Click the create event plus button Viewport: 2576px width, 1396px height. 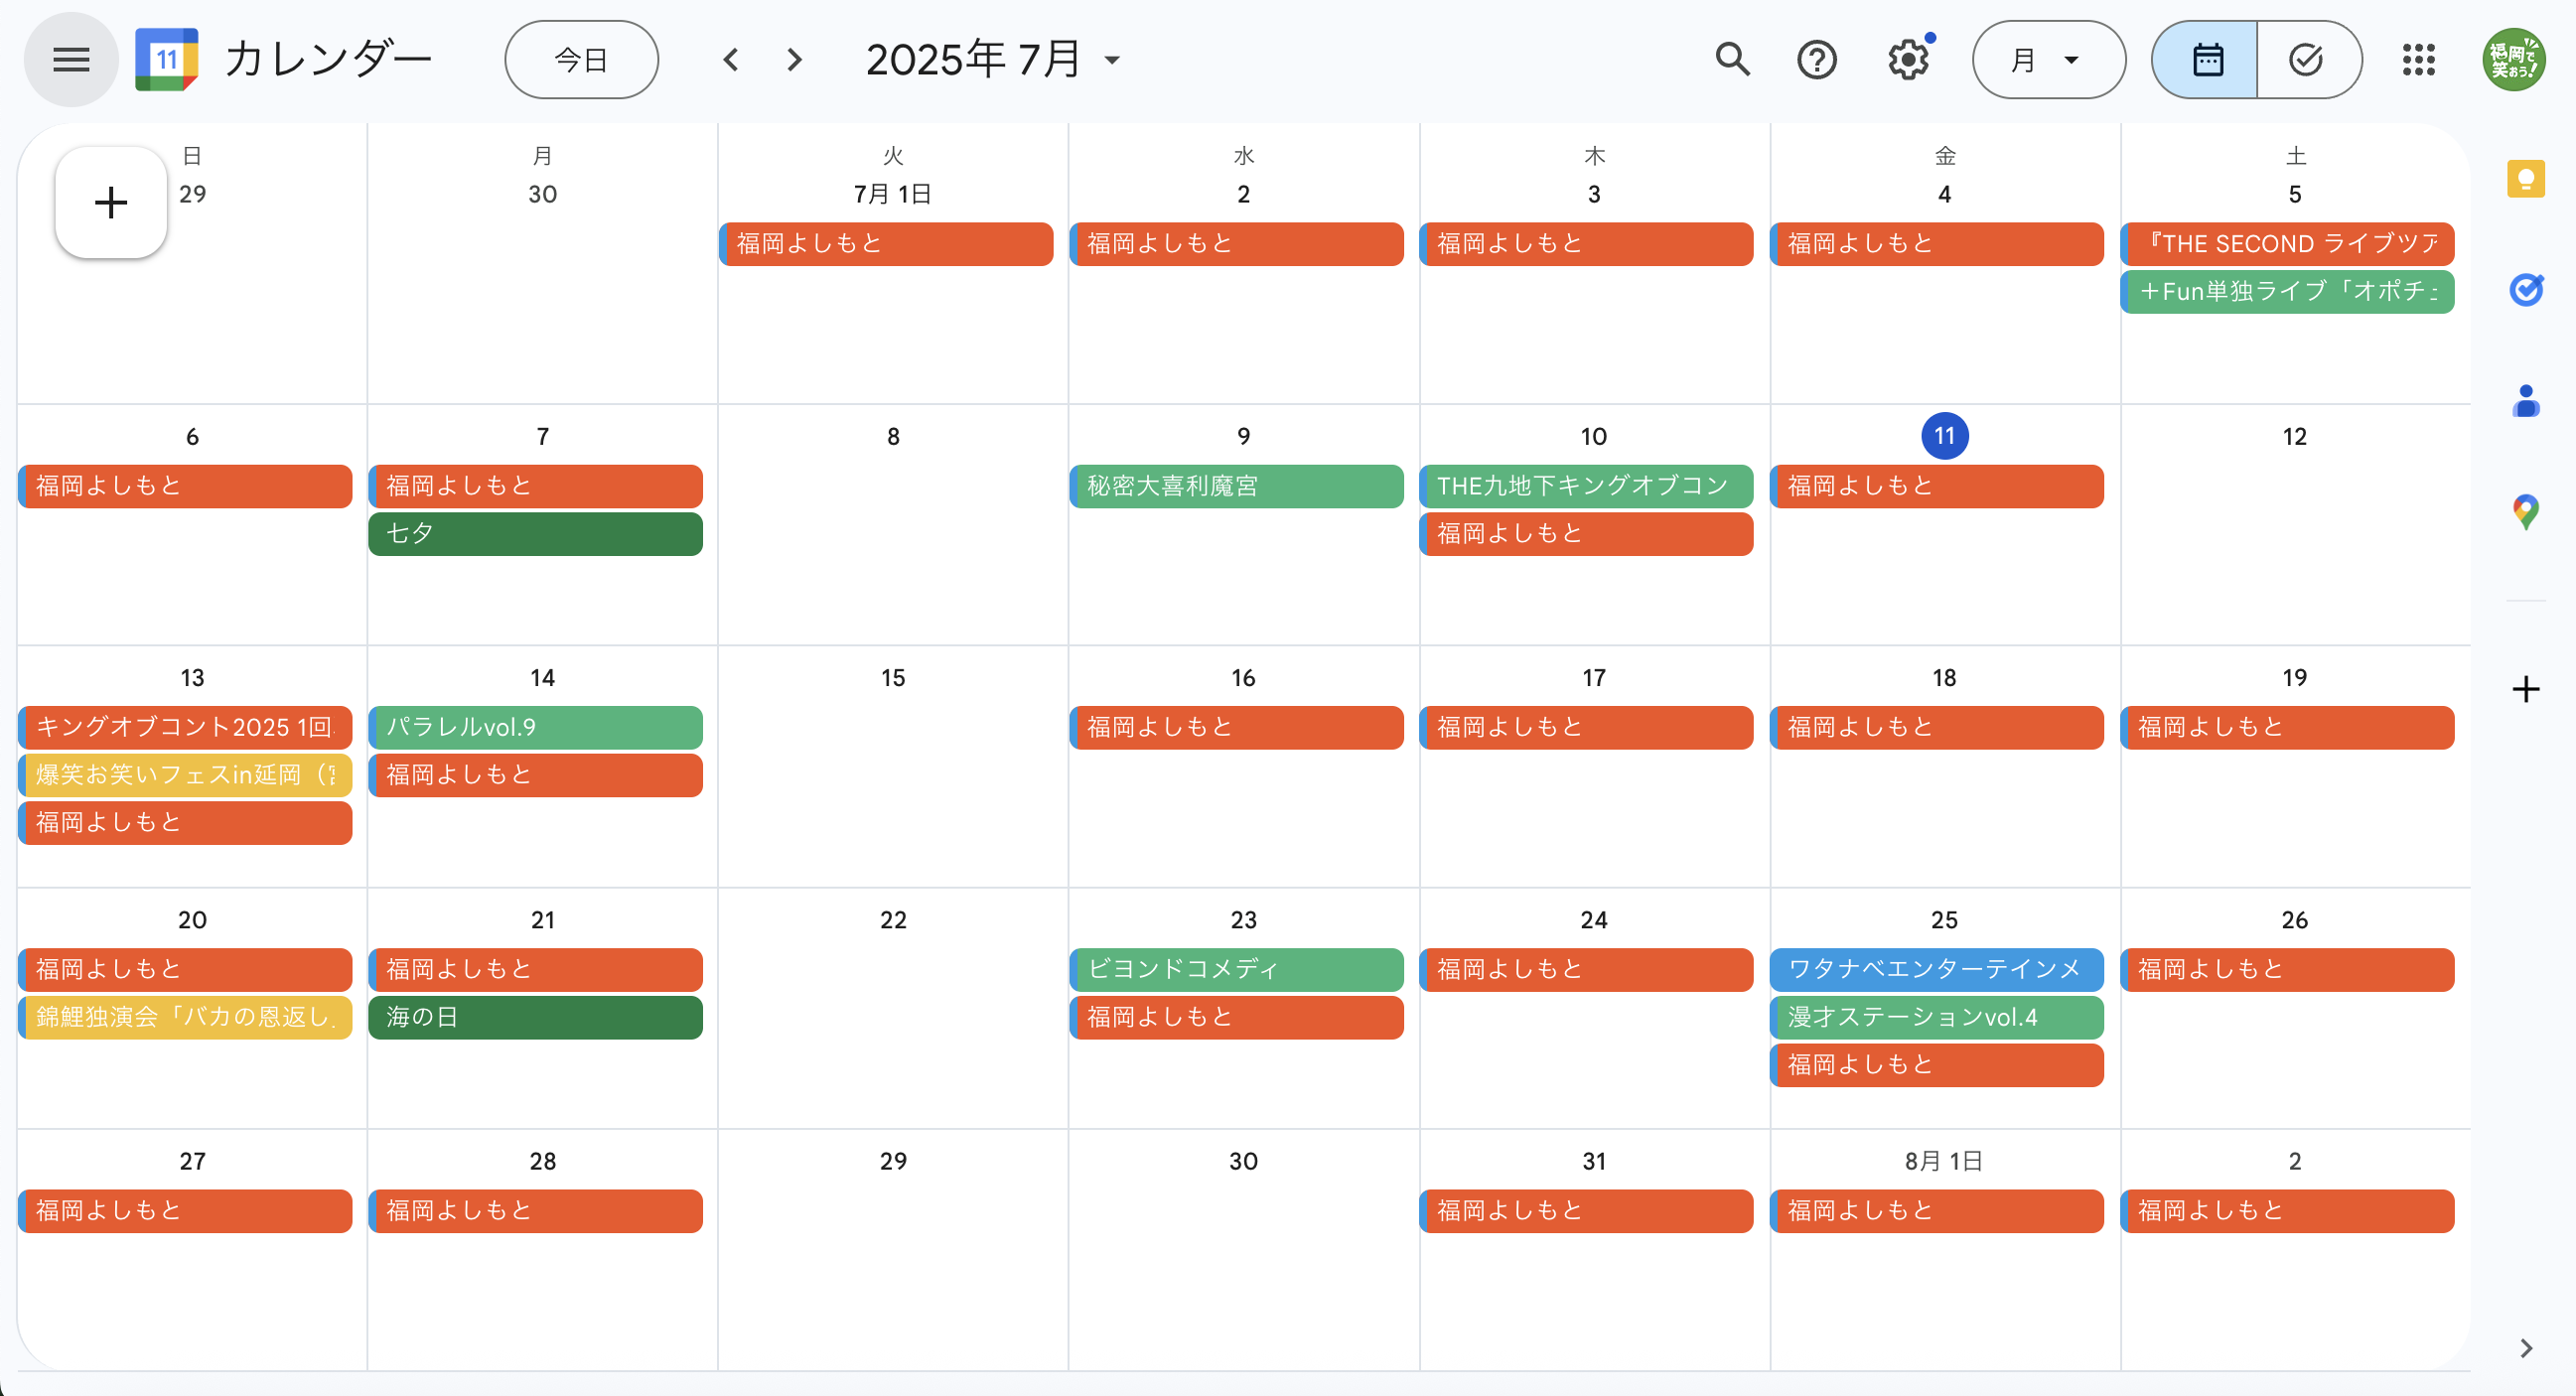pyautogui.click(x=111, y=203)
